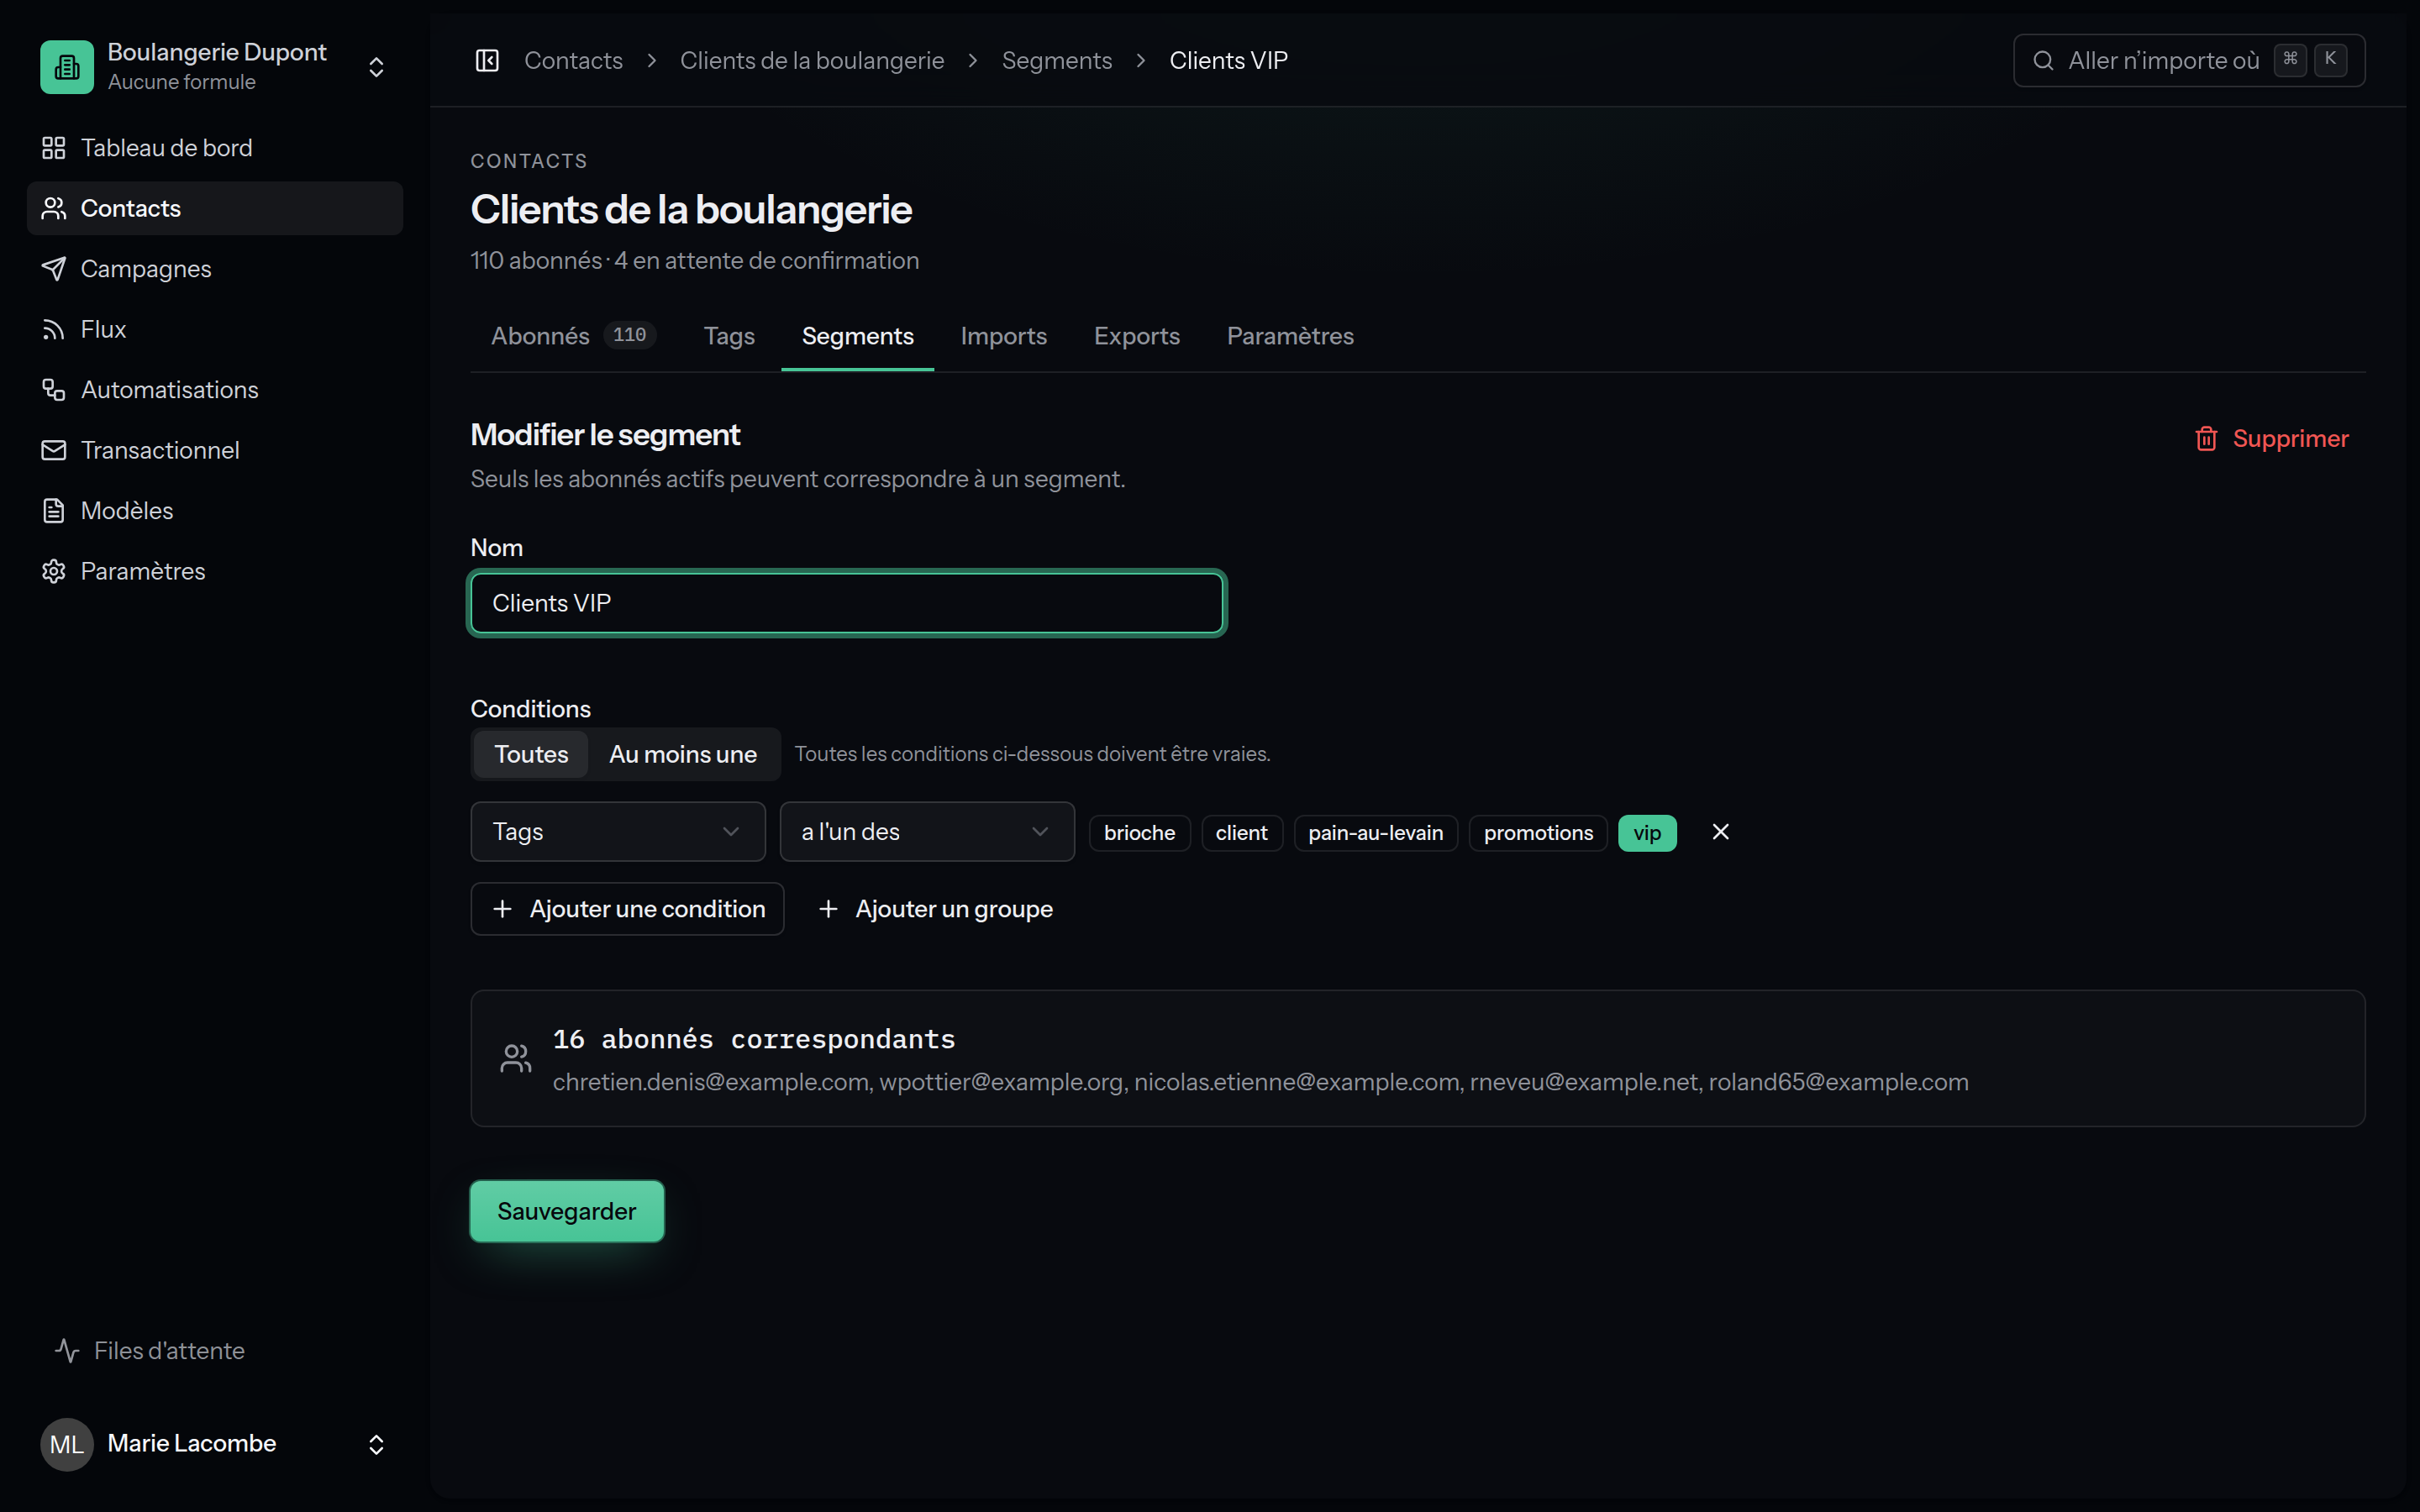The height and width of the screenshot is (1512, 2420).
Task: Switch to the Imports tab
Action: click(x=1003, y=336)
